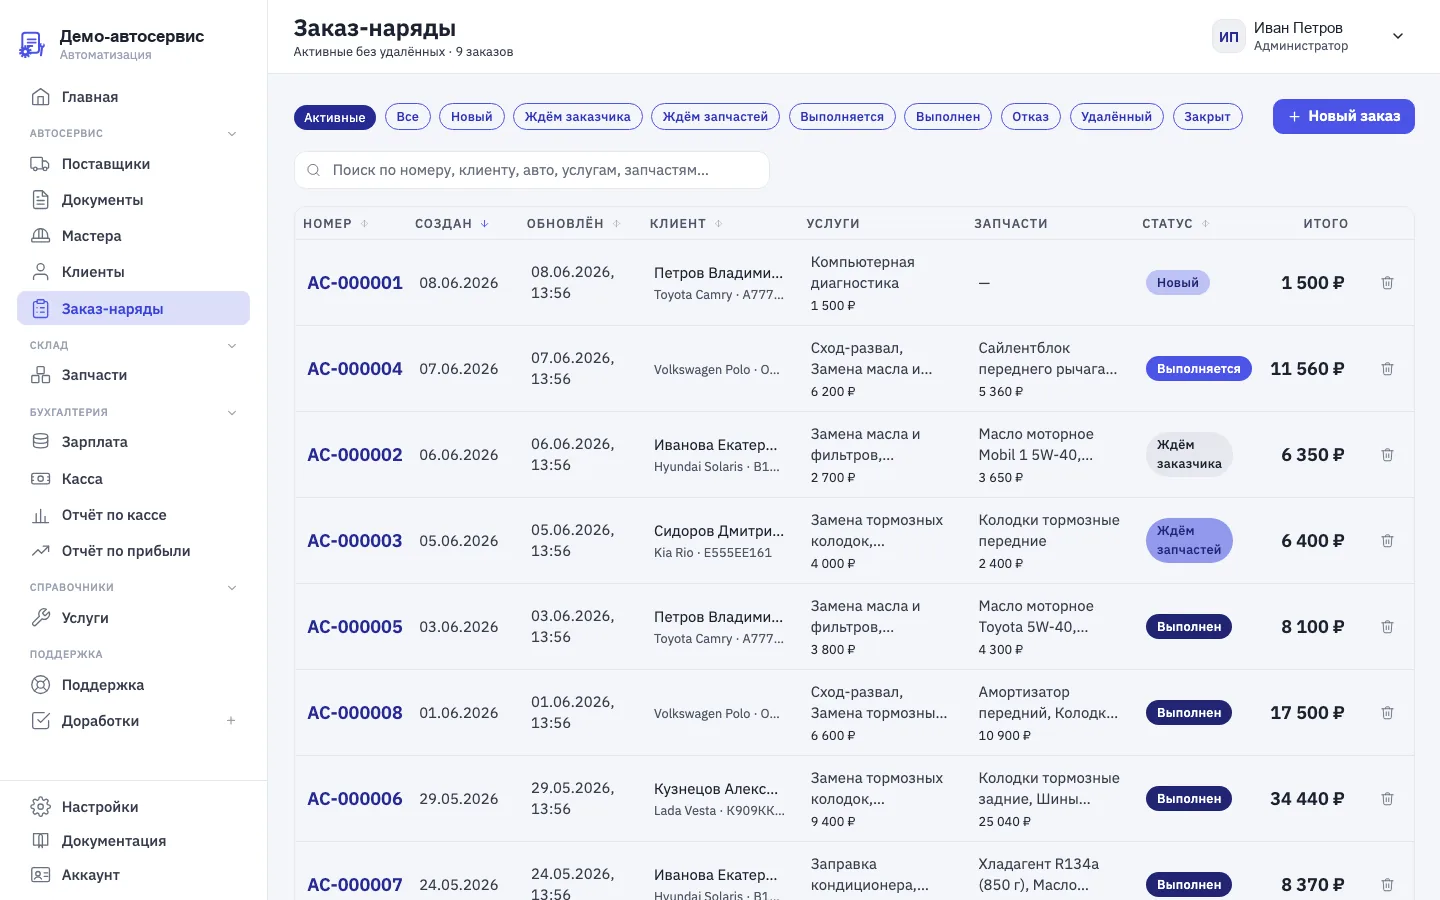Click the Поставщики truck icon

tap(41, 164)
